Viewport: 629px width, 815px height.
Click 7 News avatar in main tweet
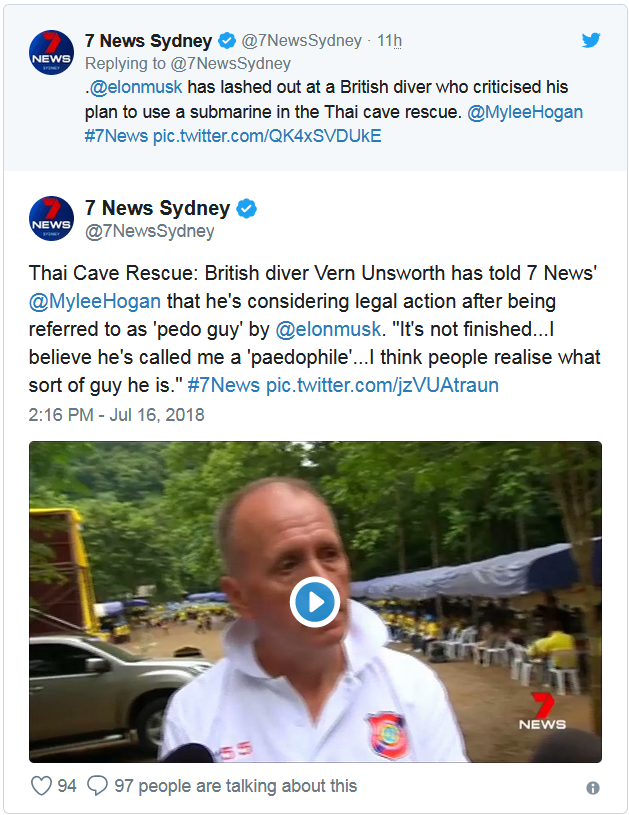[x=50, y=221]
